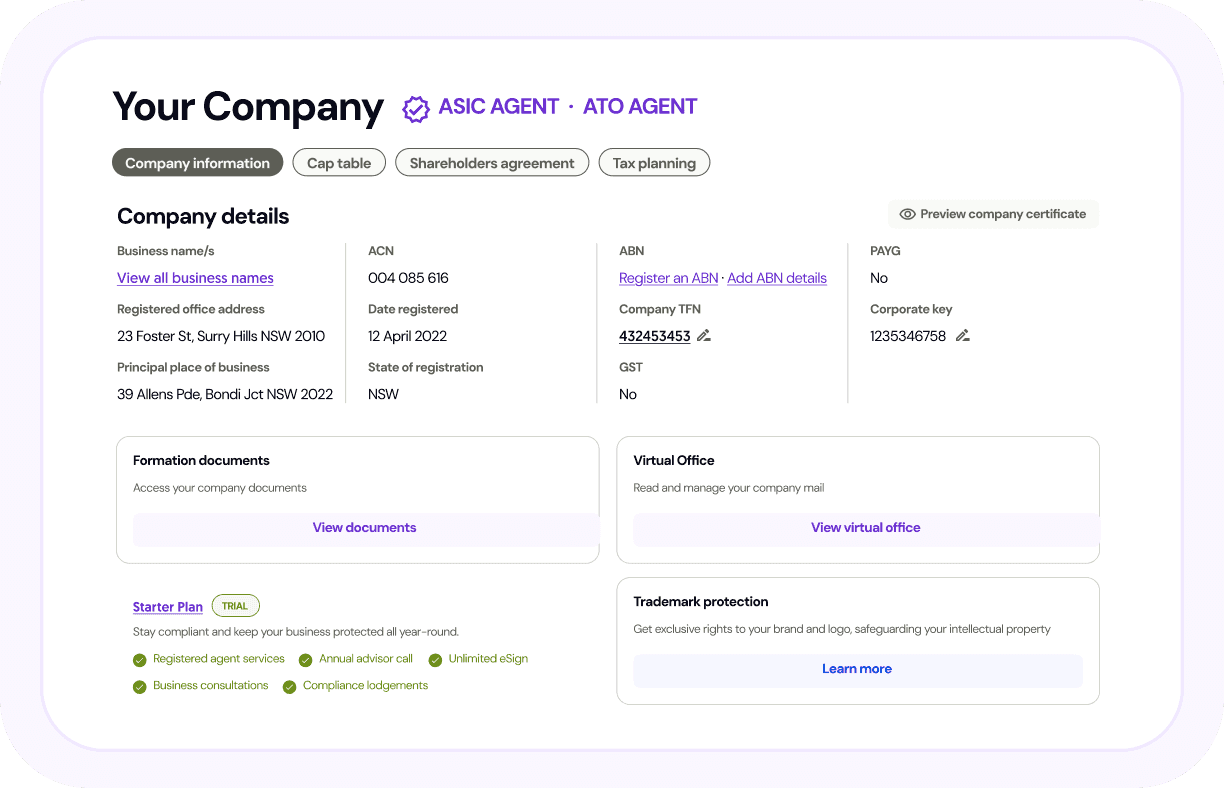Switch to the Cap table tab
The width and height of the screenshot is (1224, 788).
[339, 163]
